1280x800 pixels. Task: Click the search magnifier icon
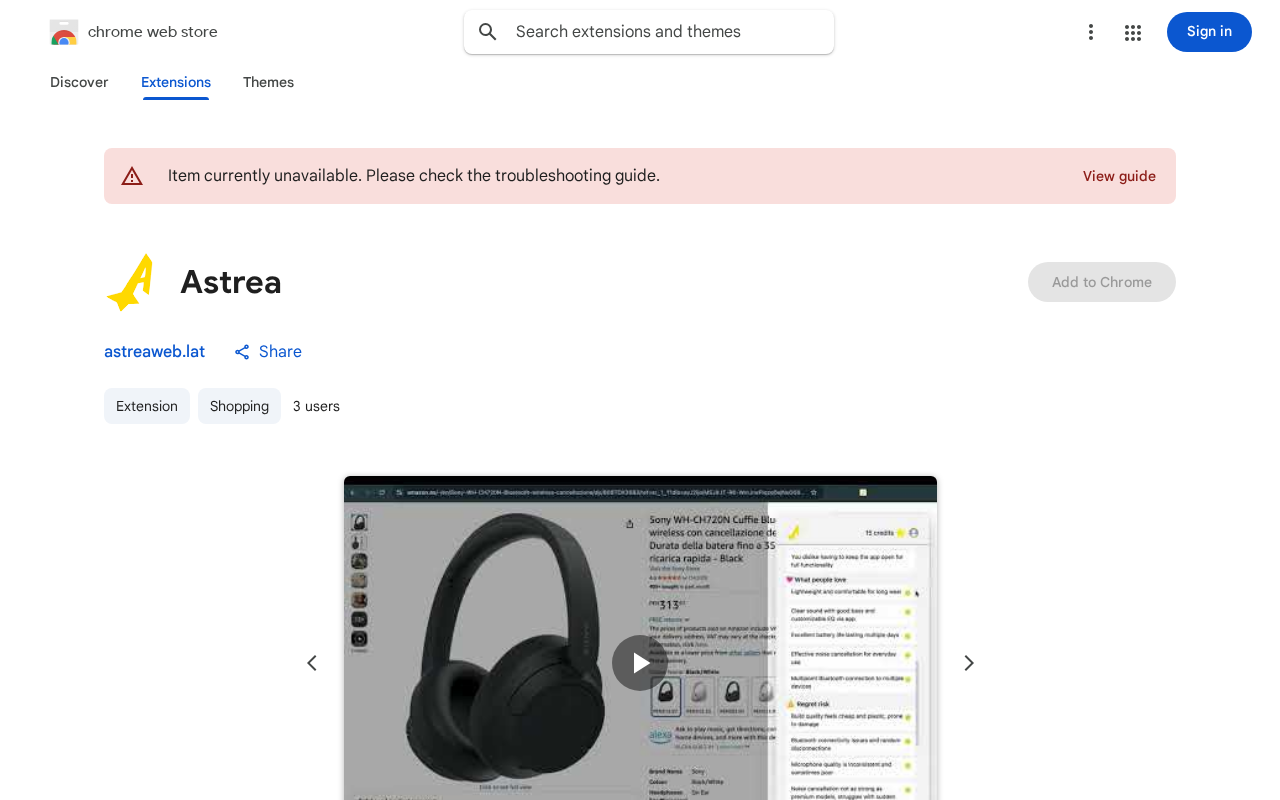(x=488, y=32)
